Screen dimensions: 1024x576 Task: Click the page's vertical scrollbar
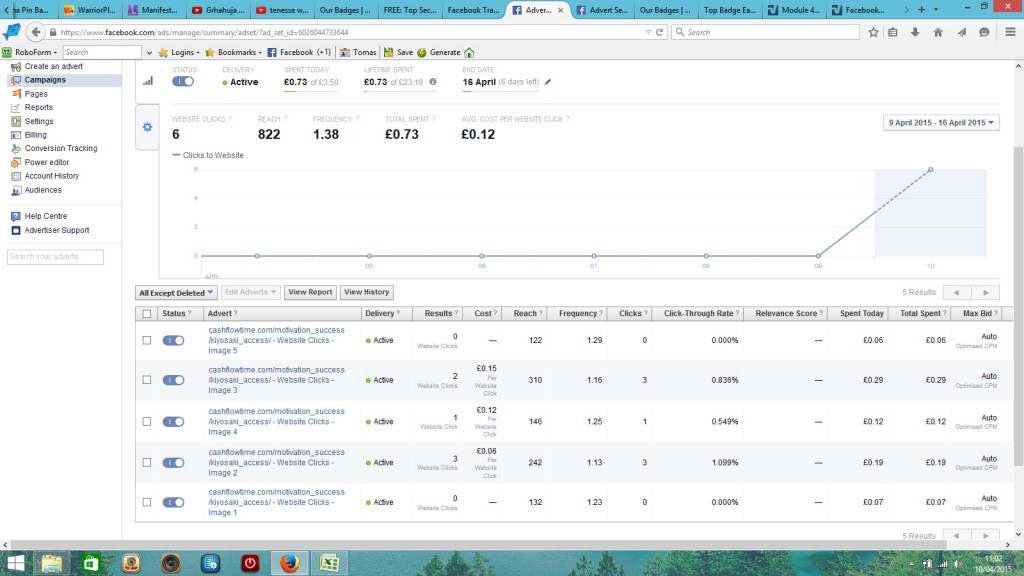[1018, 307]
